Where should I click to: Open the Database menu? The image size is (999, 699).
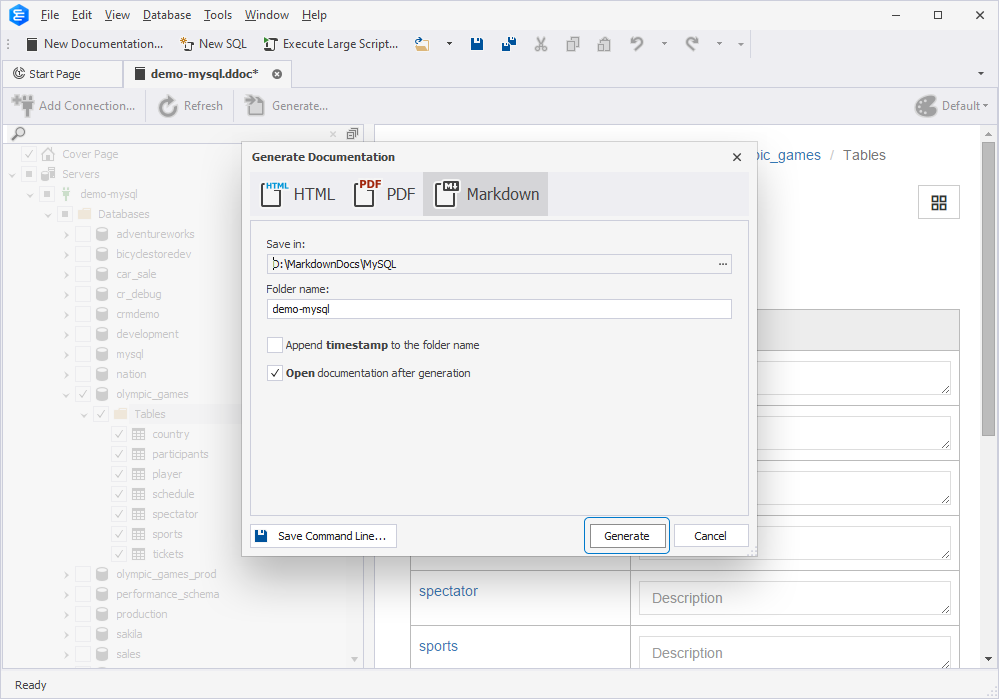[167, 15]
